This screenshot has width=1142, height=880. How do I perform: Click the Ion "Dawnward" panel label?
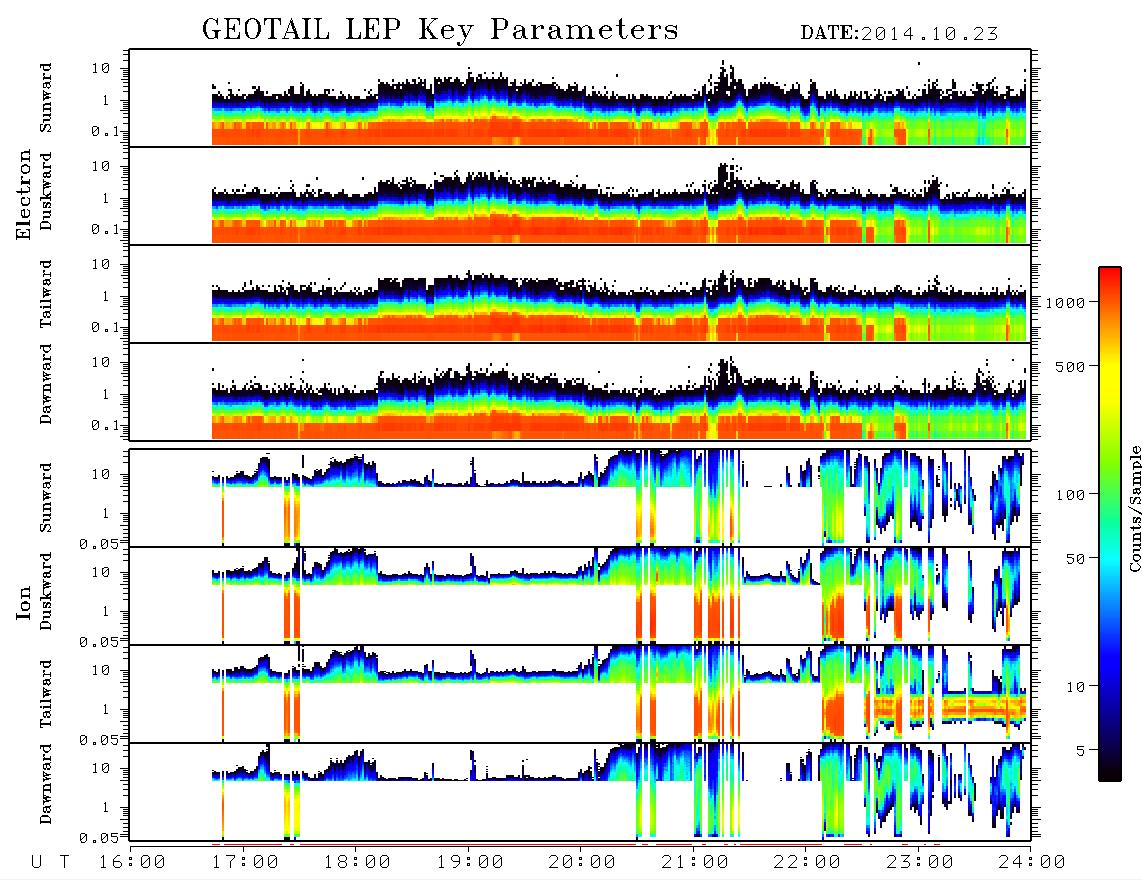[46, 784]
